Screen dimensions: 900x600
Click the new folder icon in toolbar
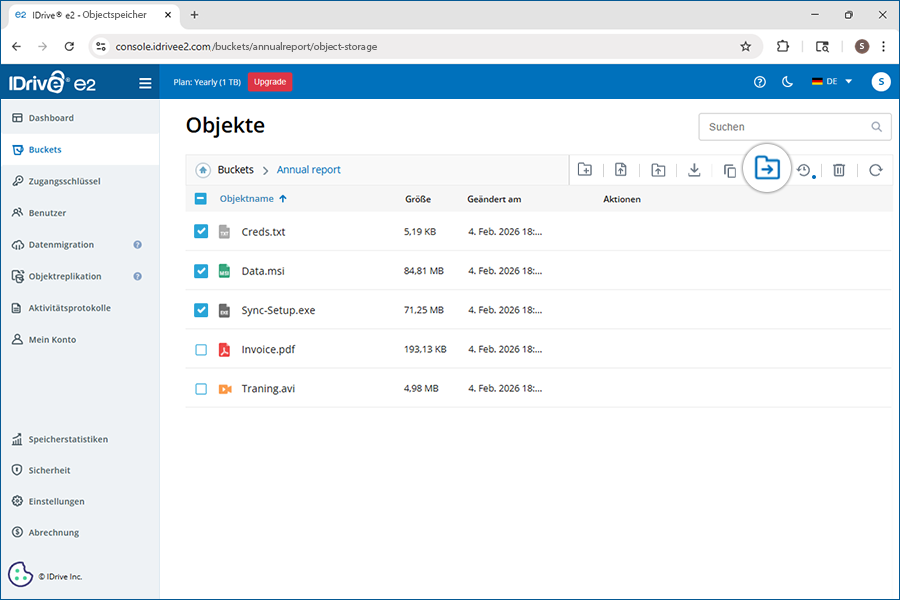click(x=585, y=170)
